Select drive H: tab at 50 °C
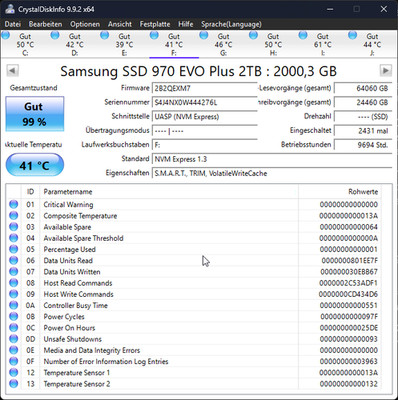Image resolution: width=398 pixels, height=400 pixels. pos(273,44)
